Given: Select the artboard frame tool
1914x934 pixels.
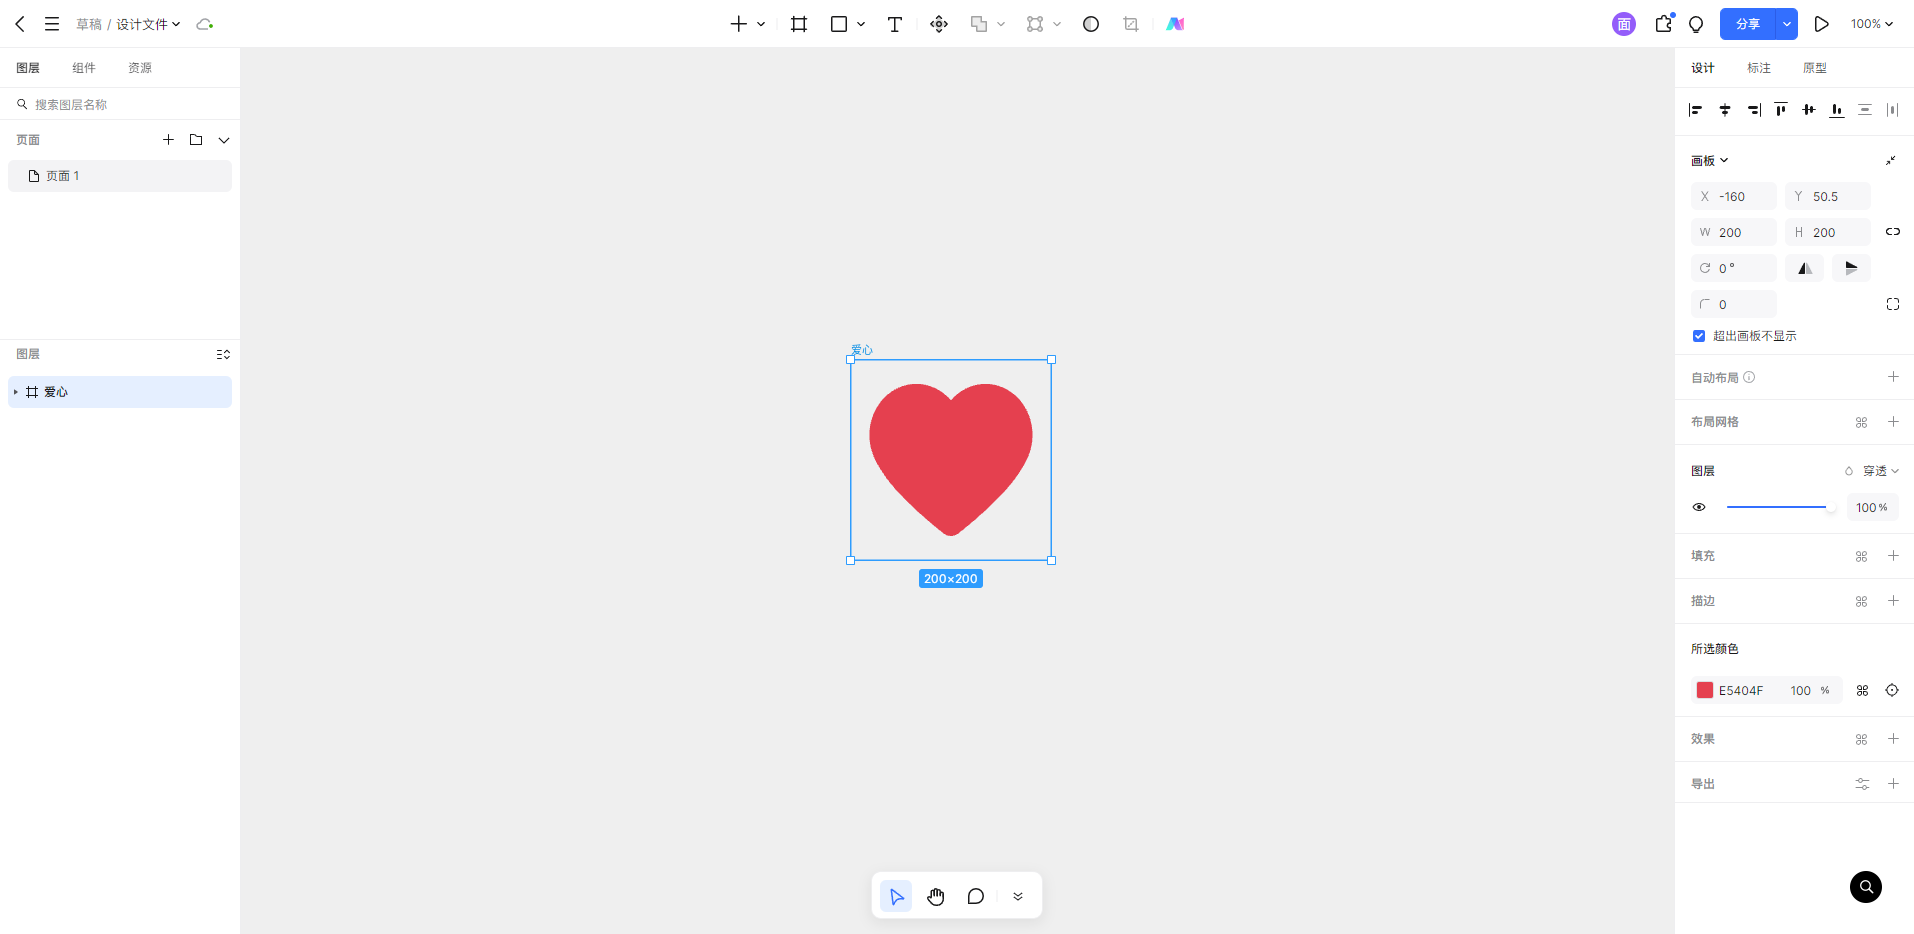Looking at the screenshot, I should coord(799,24).
